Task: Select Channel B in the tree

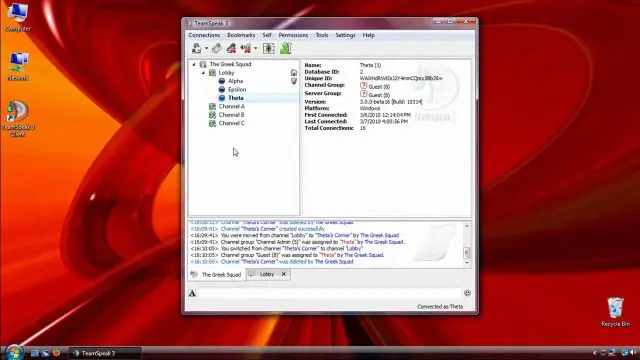Action: (231, 115)
